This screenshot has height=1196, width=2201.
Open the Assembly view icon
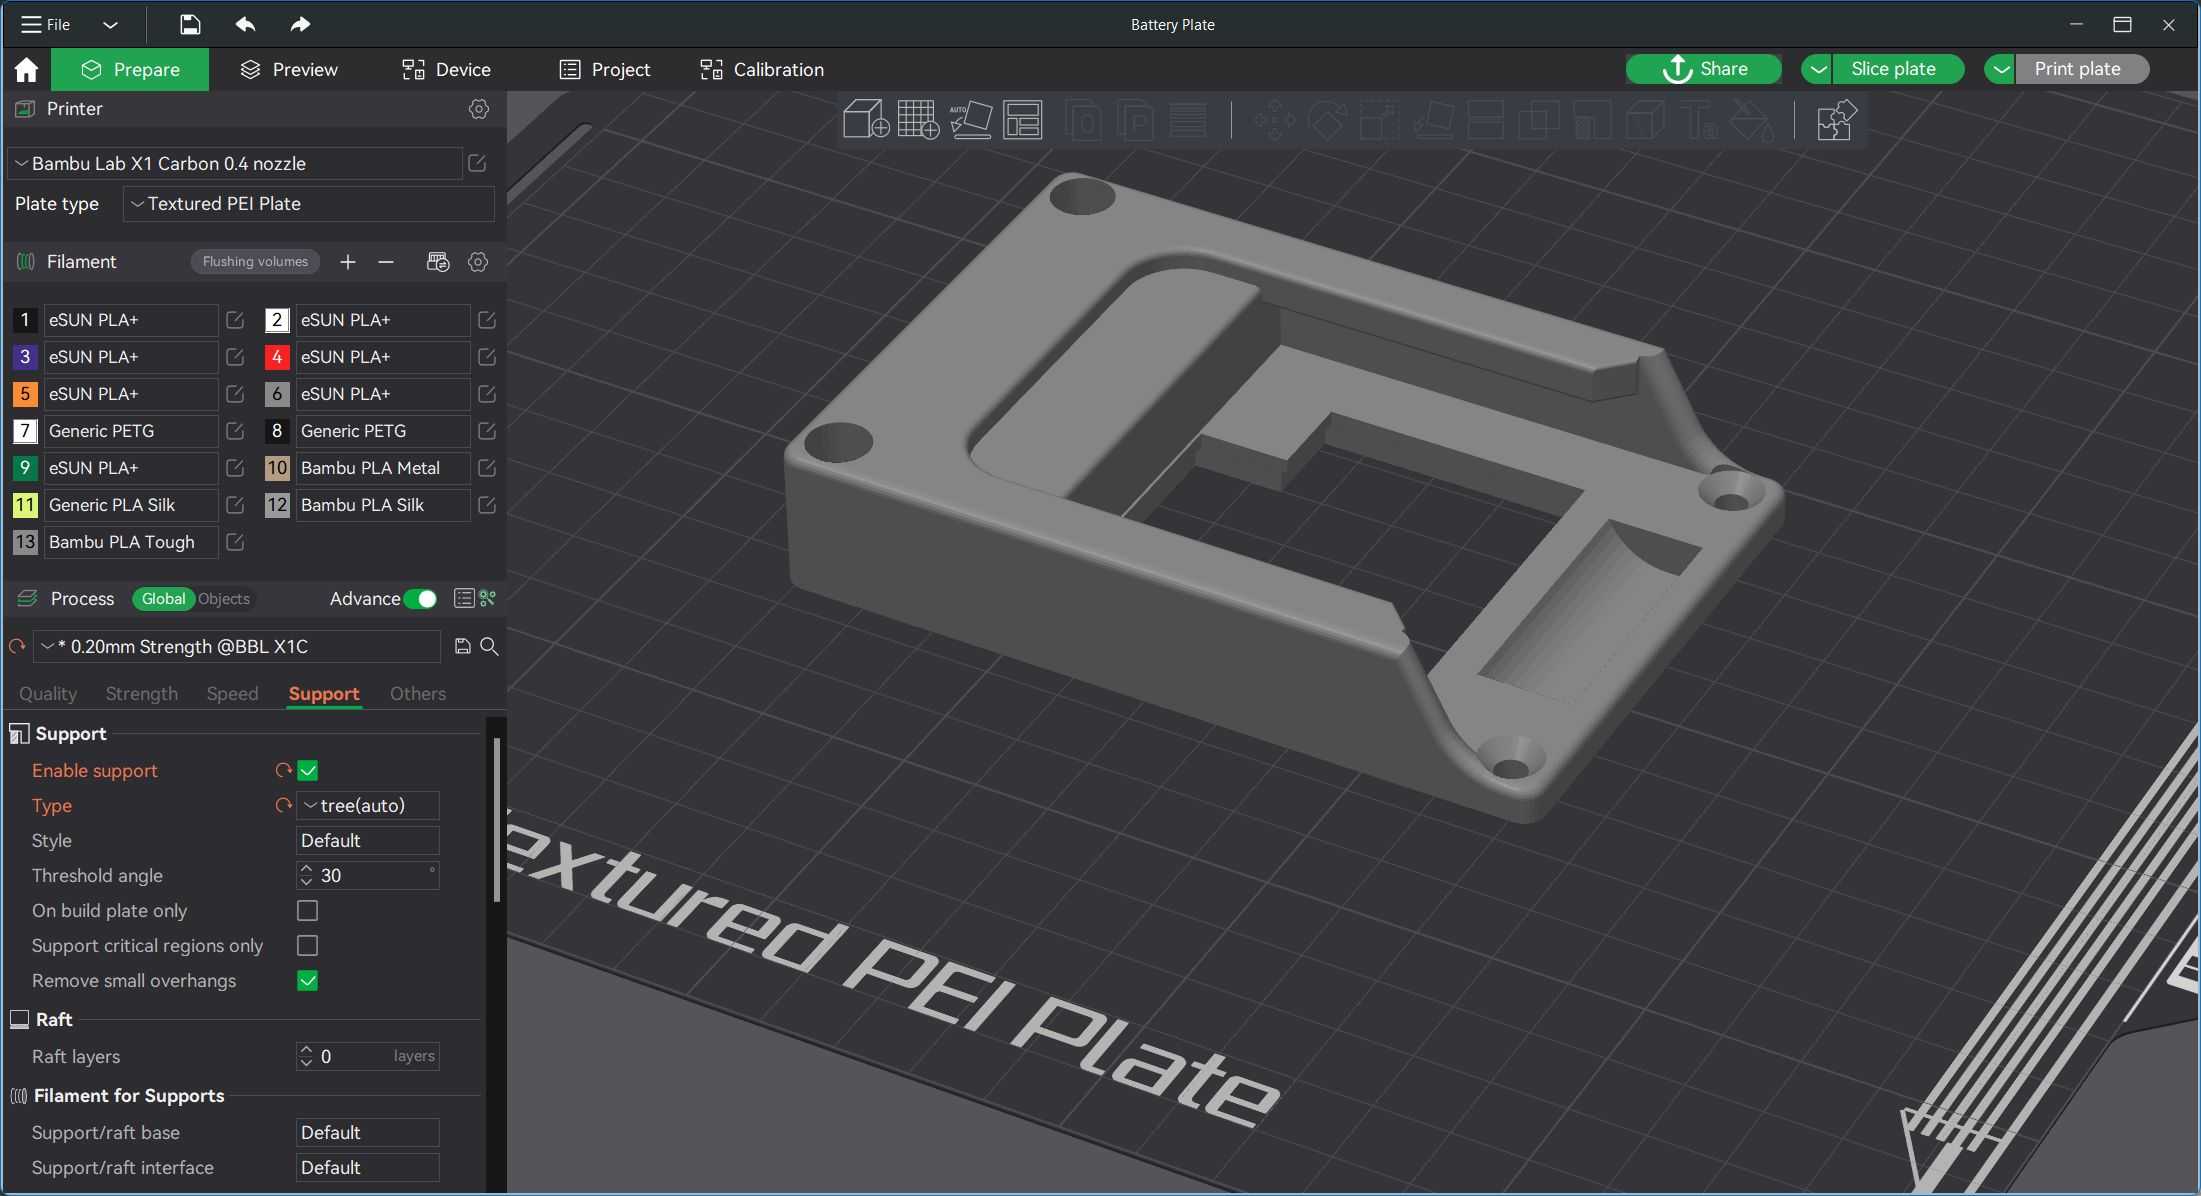[x=1836, y=121]
